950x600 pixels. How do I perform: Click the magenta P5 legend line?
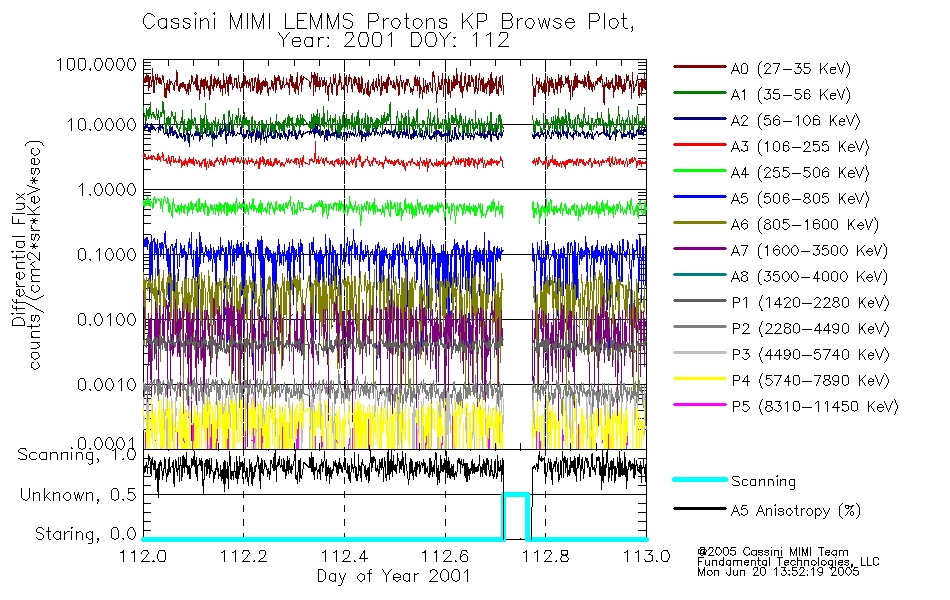click(699, 404)
